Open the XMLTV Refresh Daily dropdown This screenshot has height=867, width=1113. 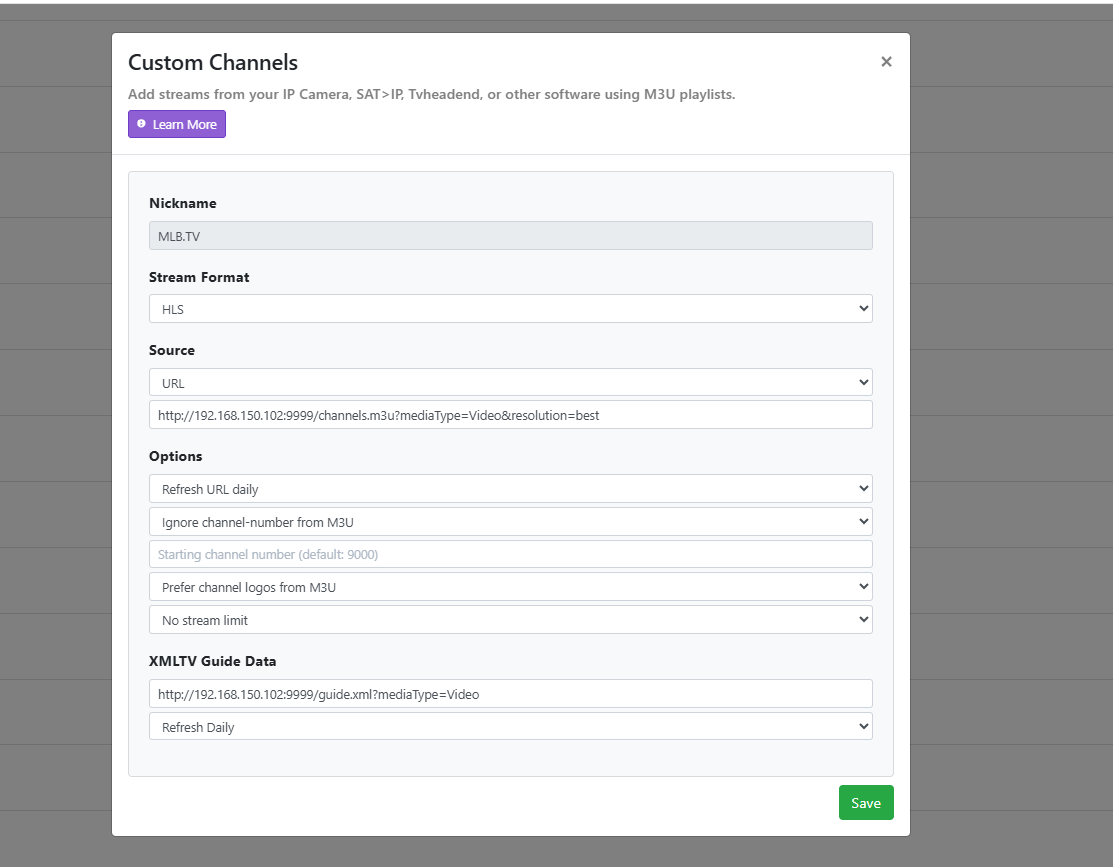click(x=510, y=727)
